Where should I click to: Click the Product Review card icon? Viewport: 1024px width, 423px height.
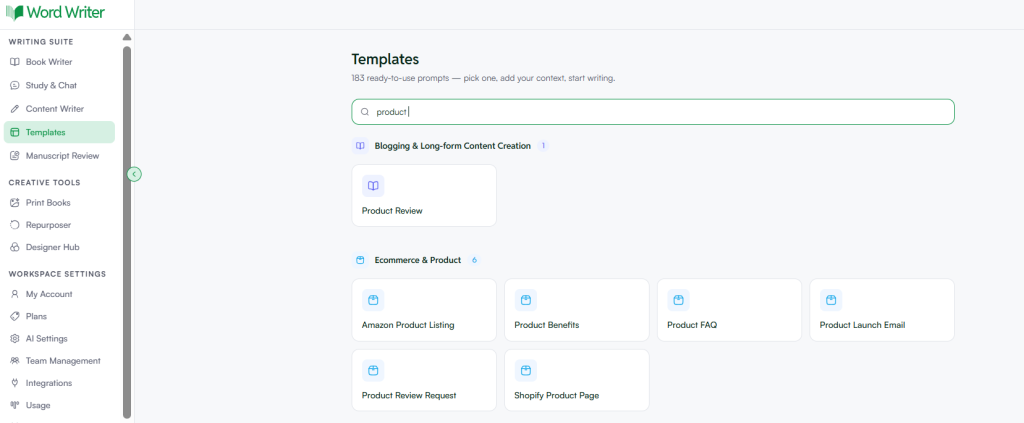click(x=373, y=185)
